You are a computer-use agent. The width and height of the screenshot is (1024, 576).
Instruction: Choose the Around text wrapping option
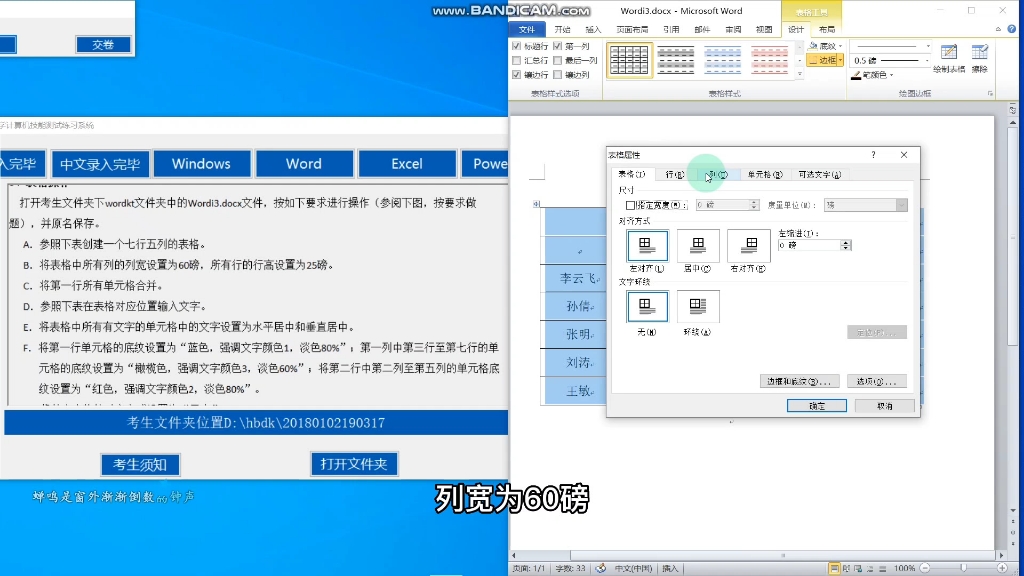tap(697, 306)
